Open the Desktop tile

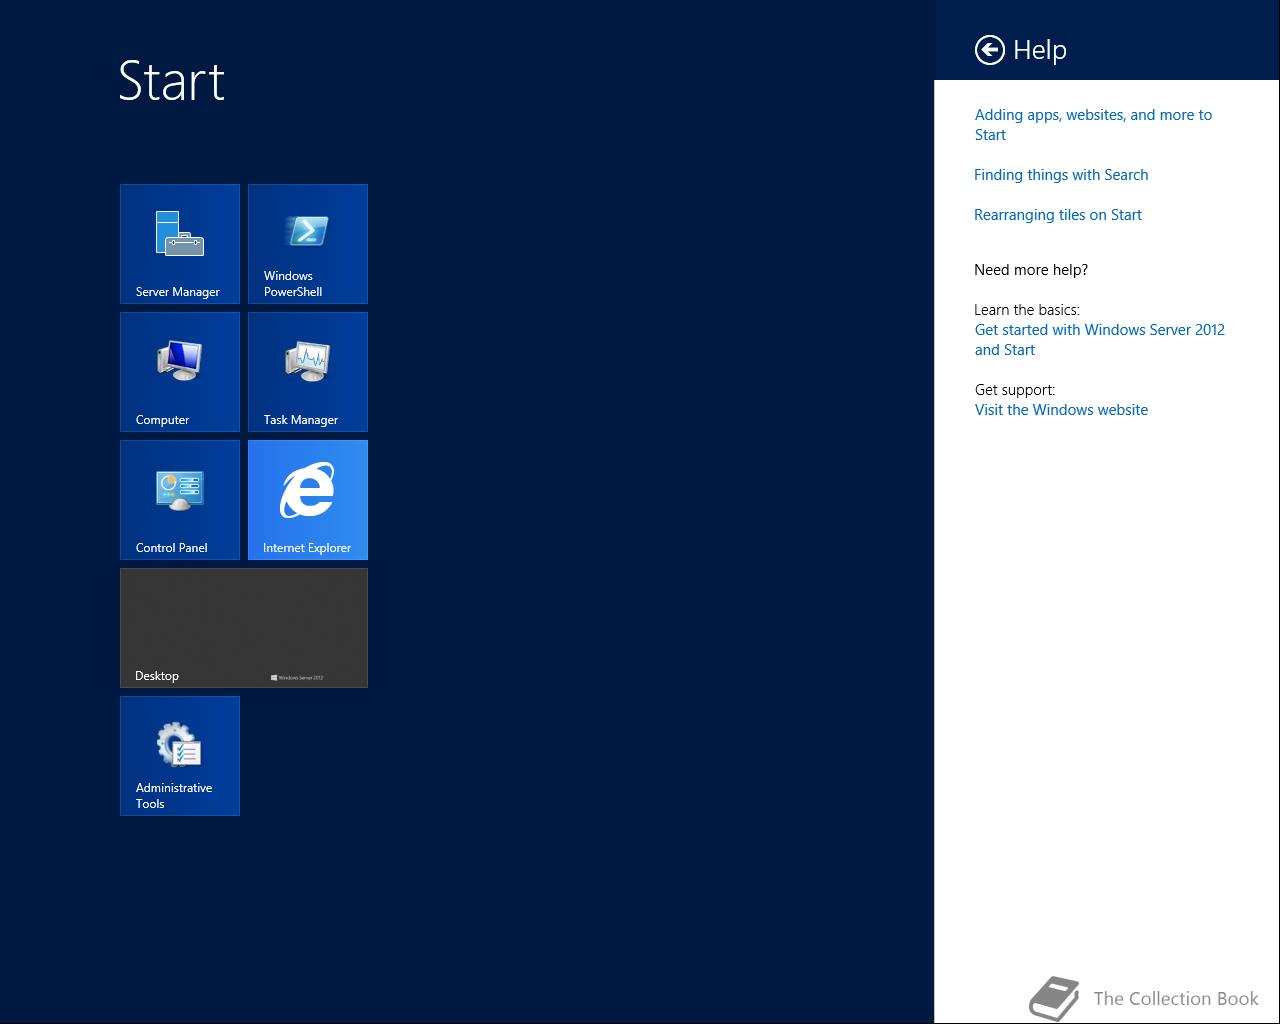(x=244, y=628)
